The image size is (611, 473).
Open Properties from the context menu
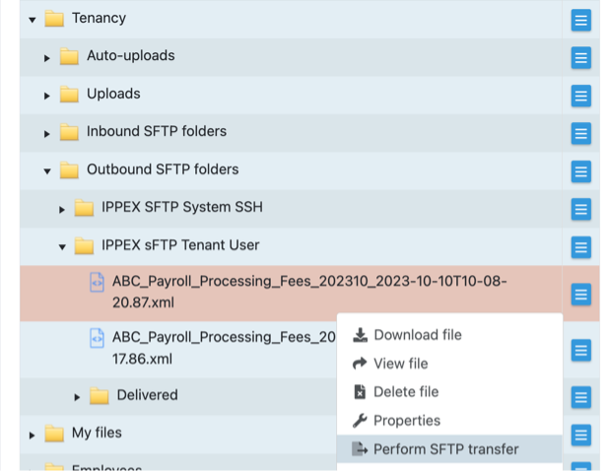[406, 420]
